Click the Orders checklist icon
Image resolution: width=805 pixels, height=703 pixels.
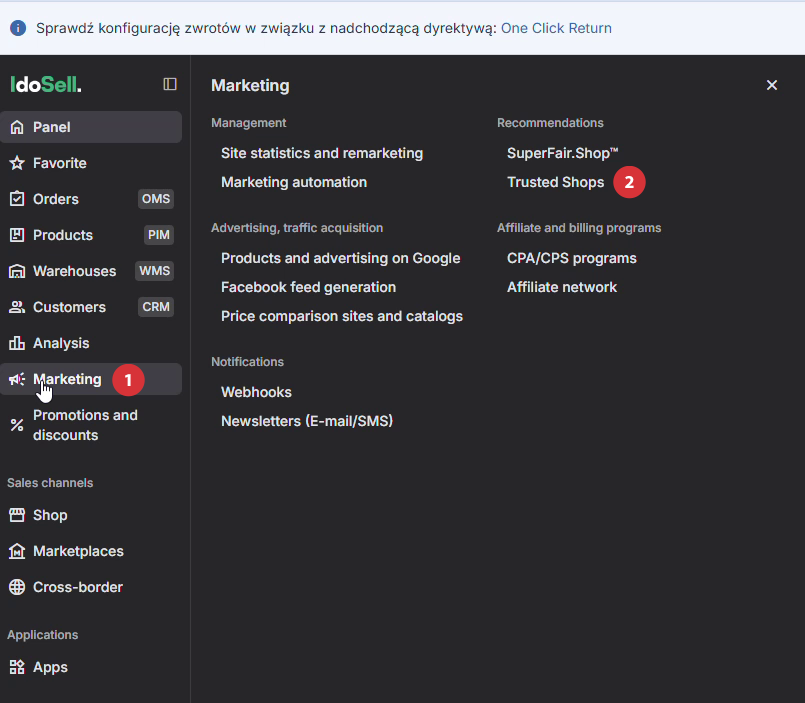coord(17,199)
